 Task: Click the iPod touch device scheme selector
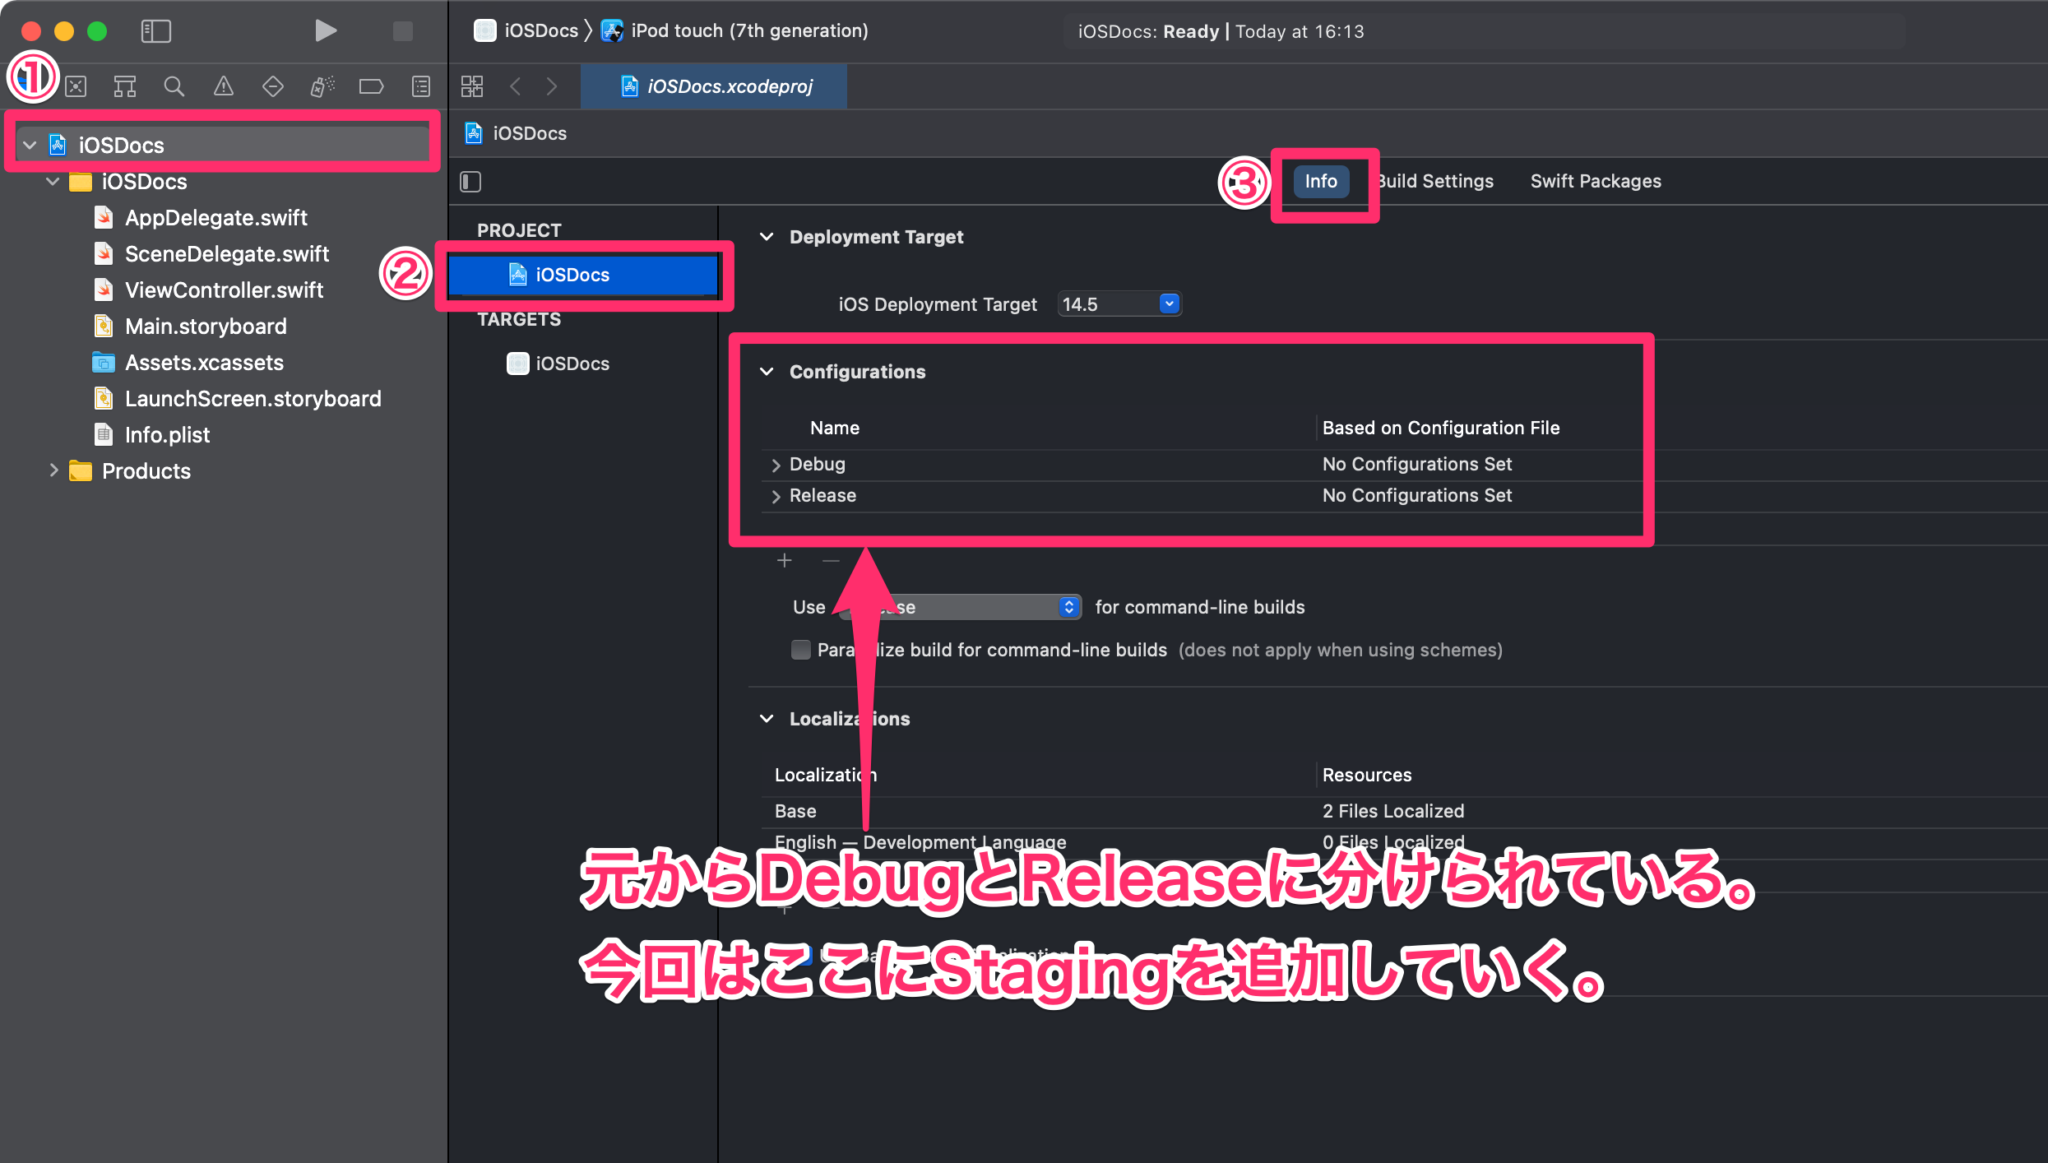[748, 30]
